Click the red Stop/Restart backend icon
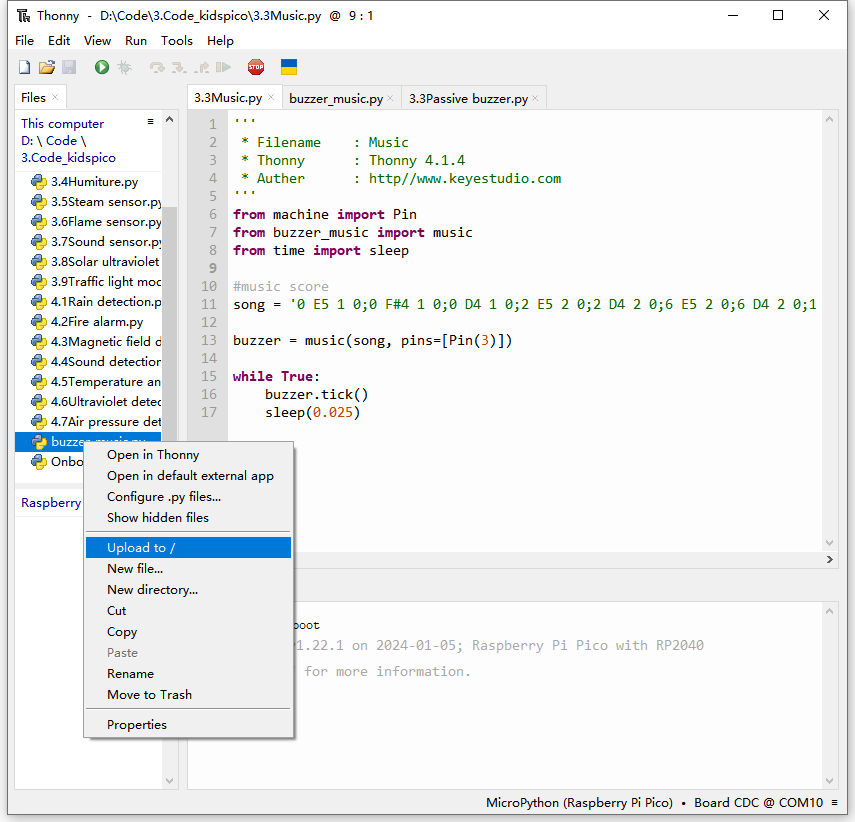The width and height of the screenshot is (855, 822). [x=256, y=67]
